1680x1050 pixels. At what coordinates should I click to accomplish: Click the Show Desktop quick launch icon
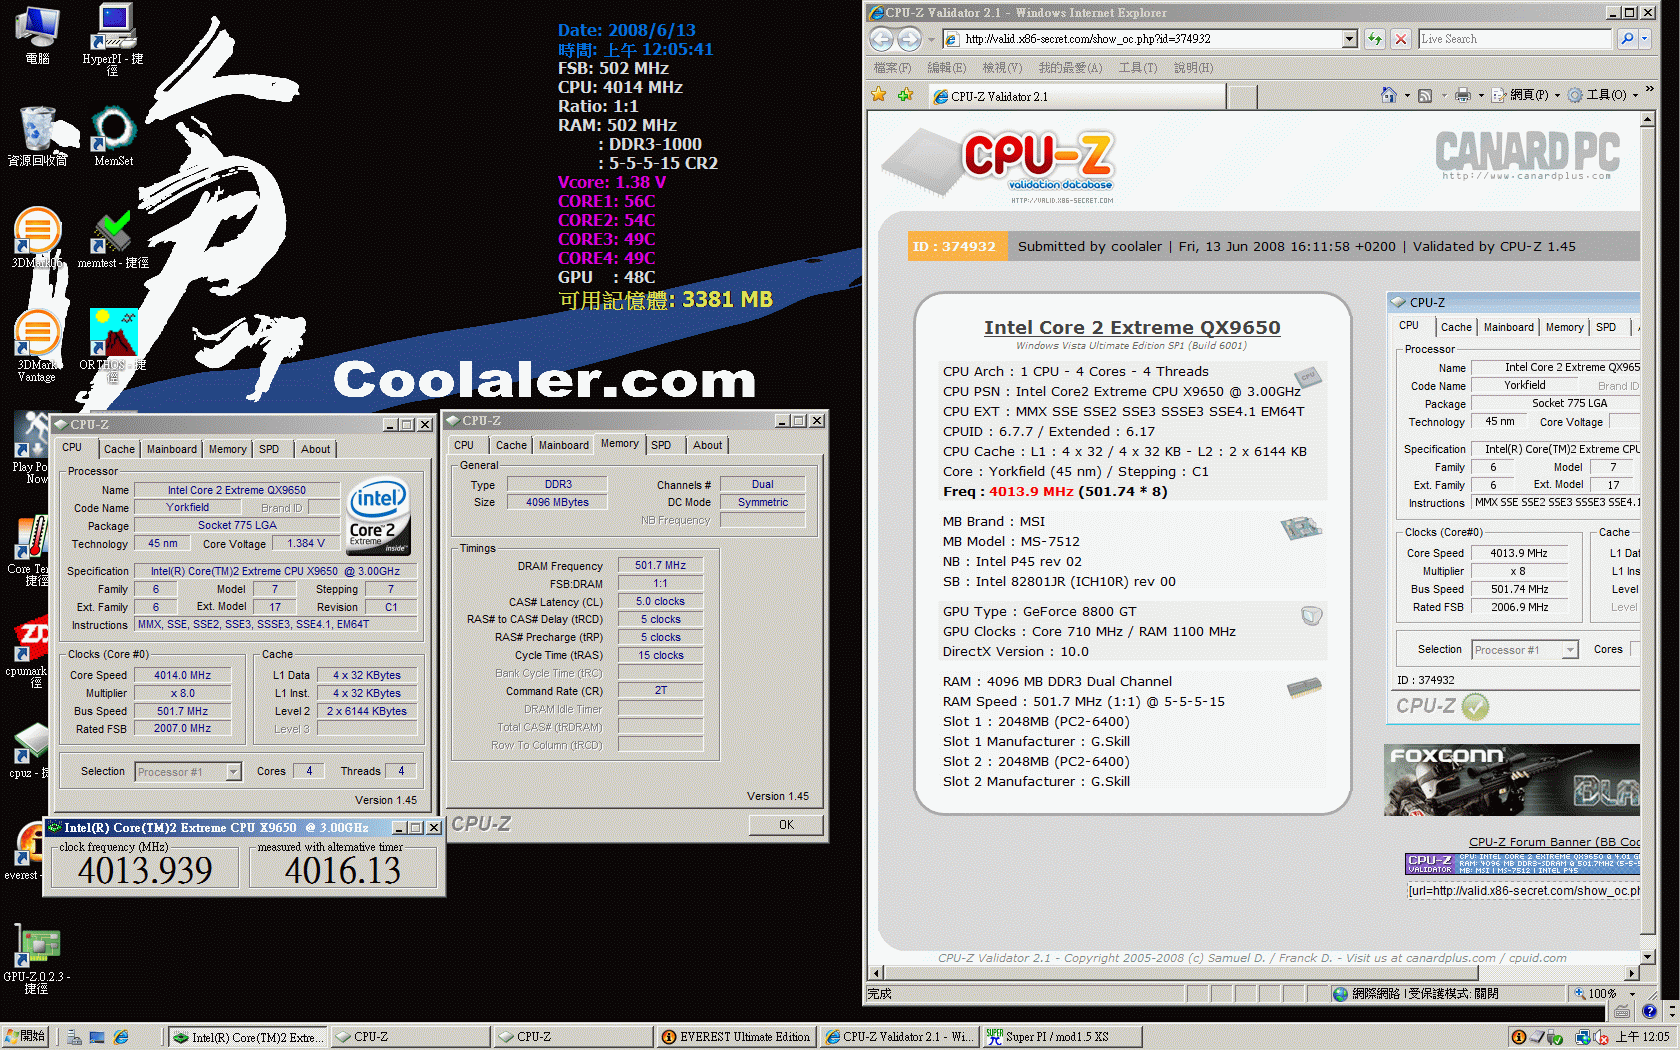point(96,1037)
